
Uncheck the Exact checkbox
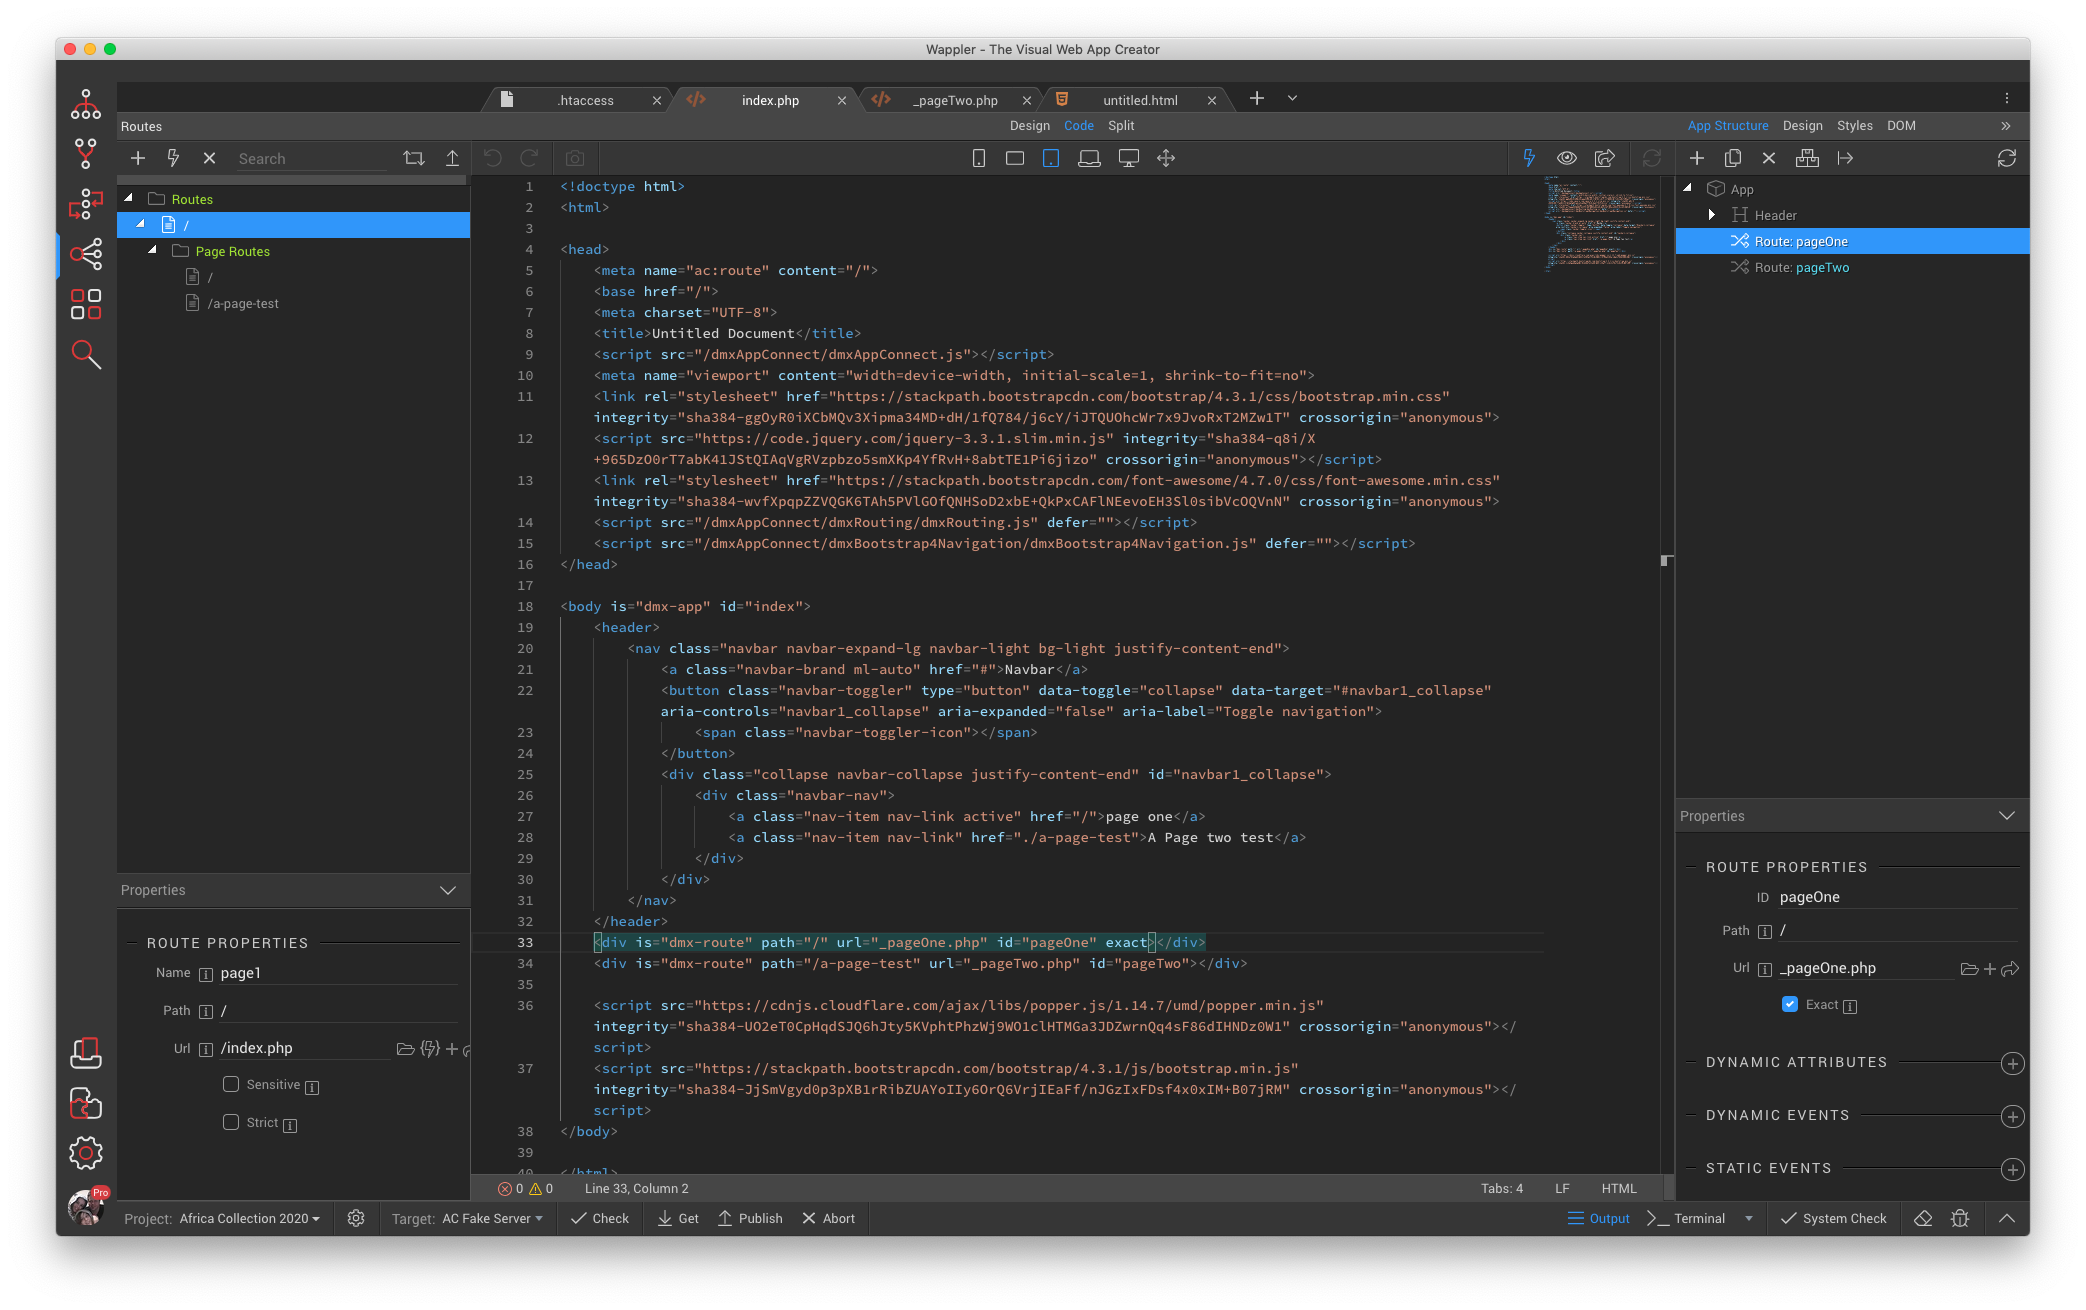pyautogui.click(x=1790, y=1004)
